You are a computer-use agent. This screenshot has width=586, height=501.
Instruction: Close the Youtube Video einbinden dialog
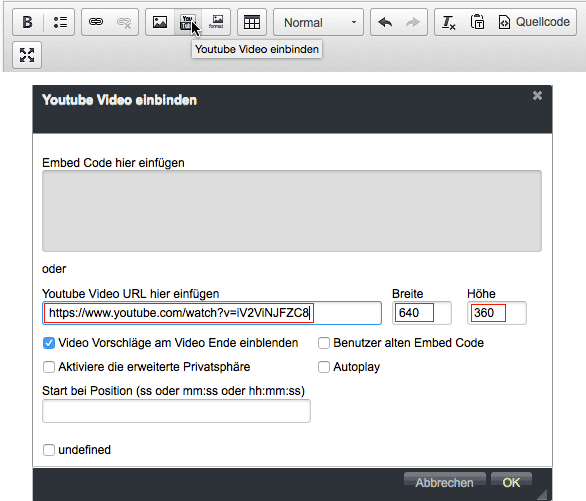click(537, 96)
